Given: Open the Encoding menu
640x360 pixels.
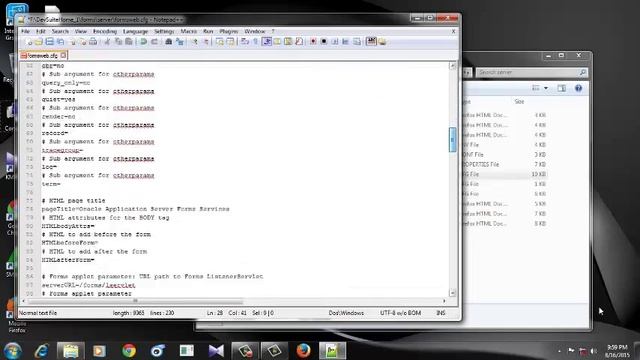Looking at the screenshot, I should [x=105, y=31].
